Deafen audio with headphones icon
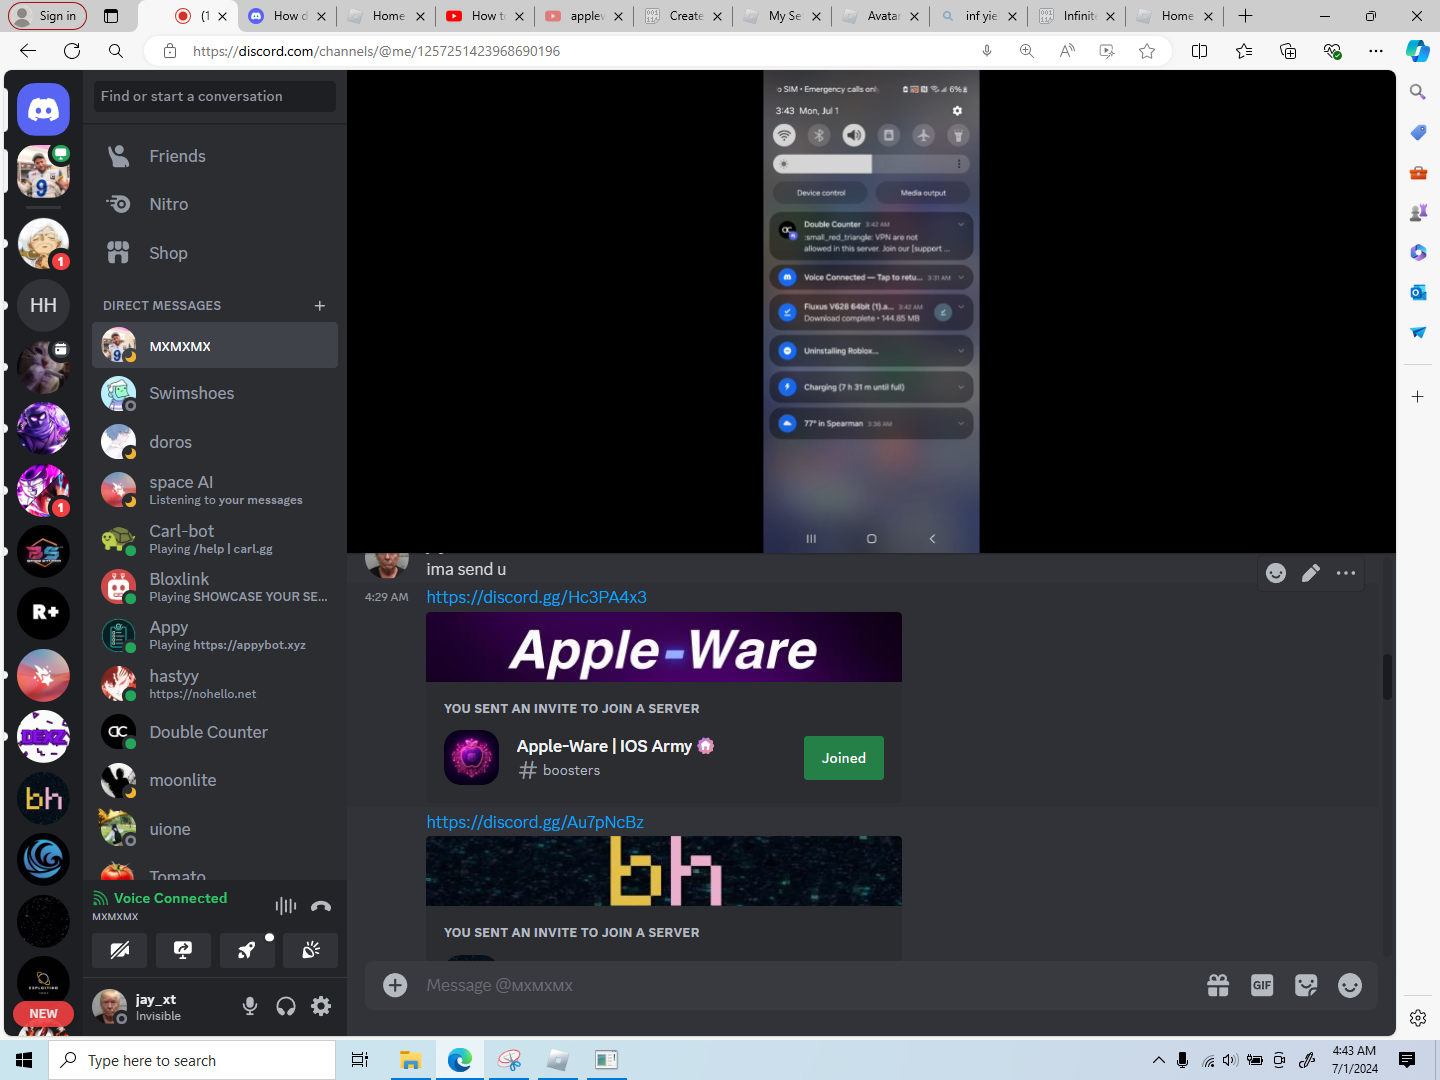The width and height of the screenshot is (1440, 1080). click(x=286, y=1006)
